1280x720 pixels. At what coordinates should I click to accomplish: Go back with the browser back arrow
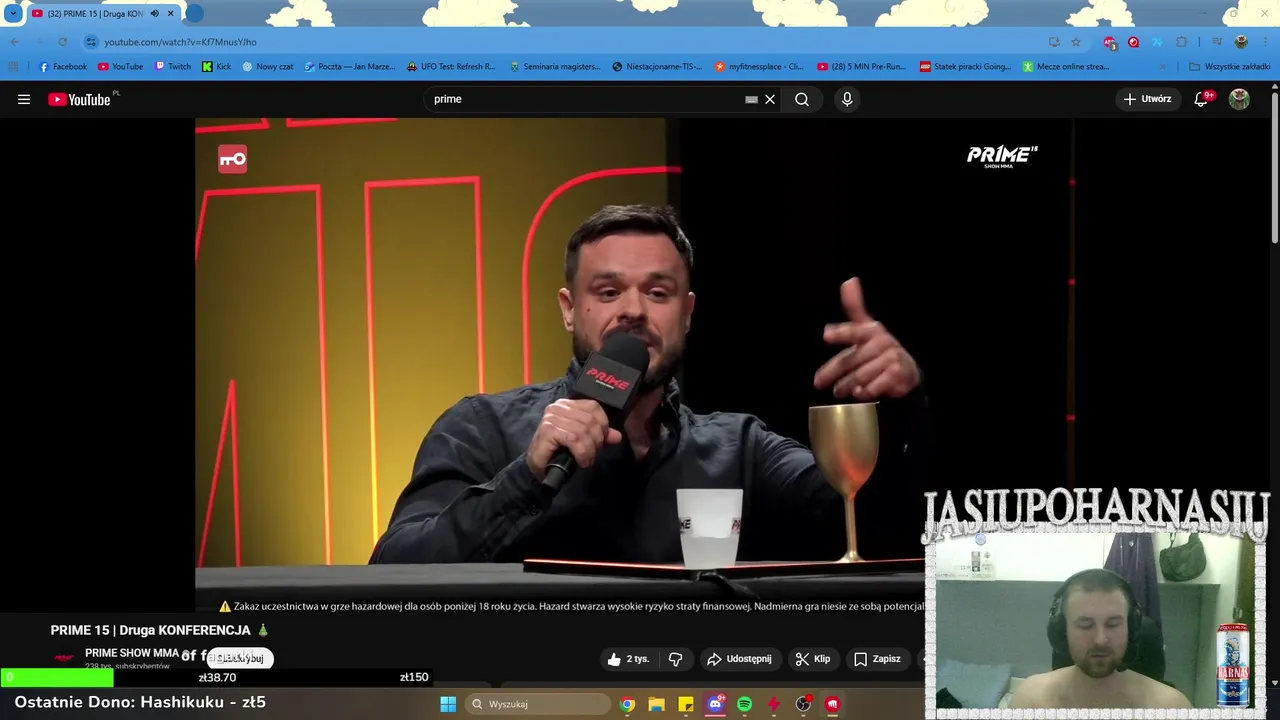coord(15,42)
